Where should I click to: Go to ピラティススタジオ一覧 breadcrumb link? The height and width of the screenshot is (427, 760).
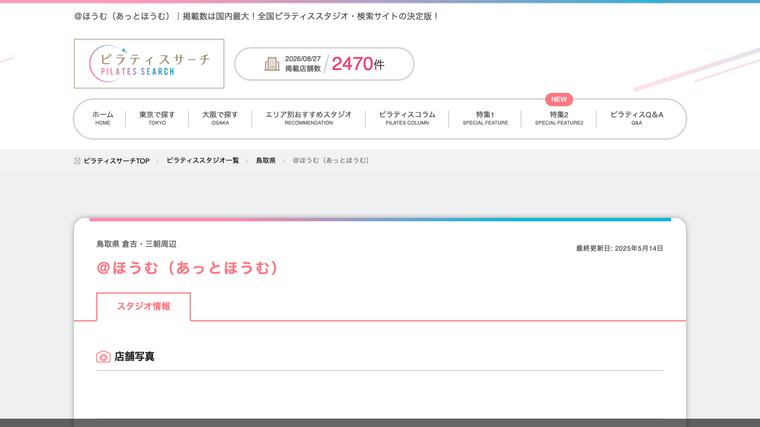pyautogui.click(x=203, y=160)
